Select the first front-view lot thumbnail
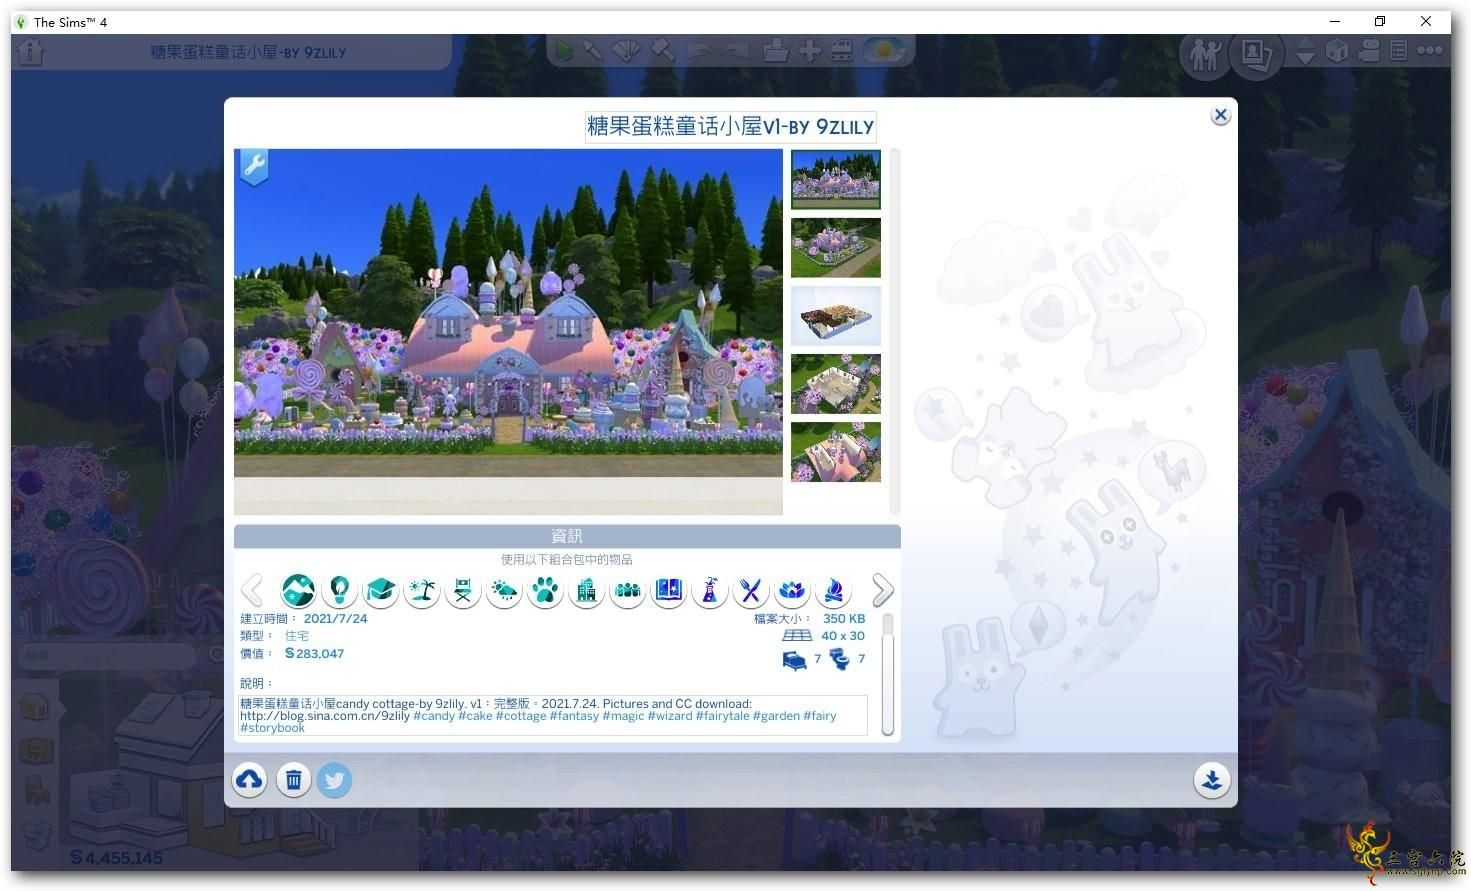Viewport: 1471px width, 891px height. pos(836,179)
